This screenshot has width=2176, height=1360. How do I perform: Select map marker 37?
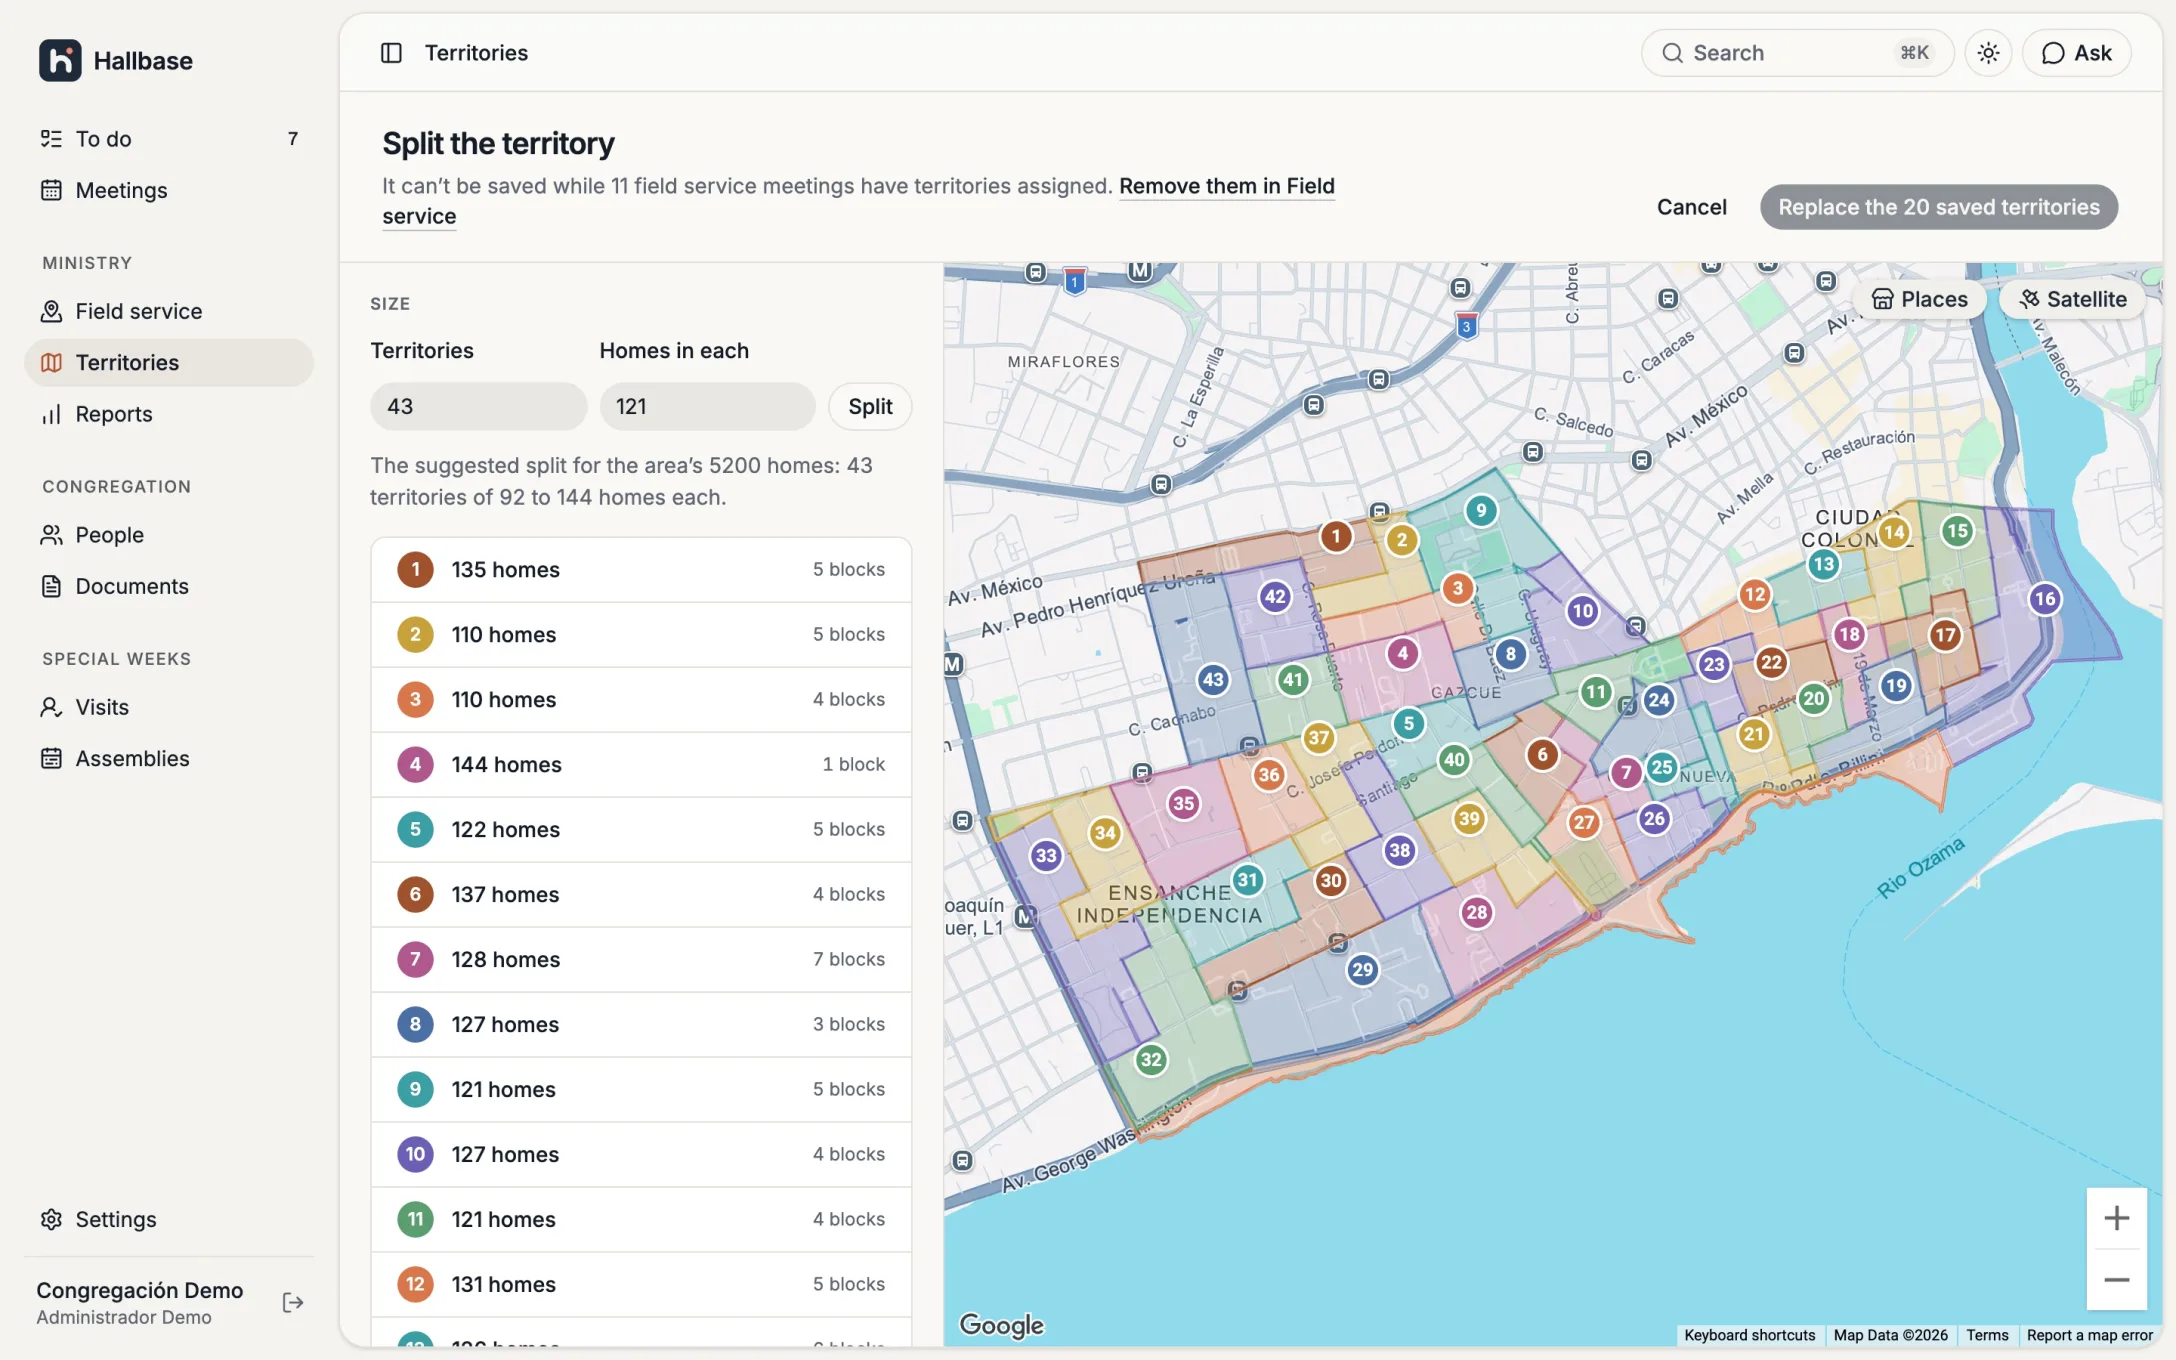(1318, 738)
